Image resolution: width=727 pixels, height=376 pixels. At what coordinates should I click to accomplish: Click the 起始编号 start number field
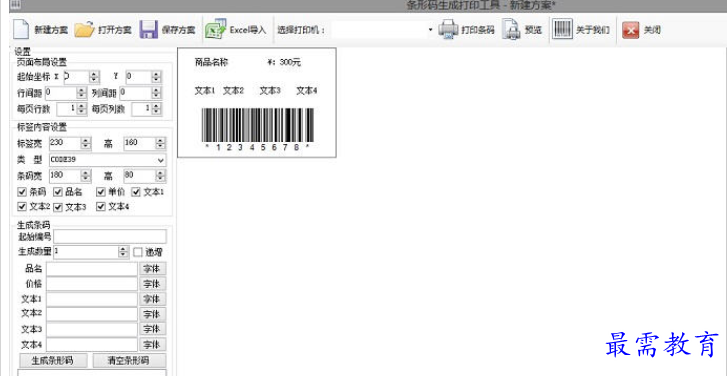pos(109,237)
